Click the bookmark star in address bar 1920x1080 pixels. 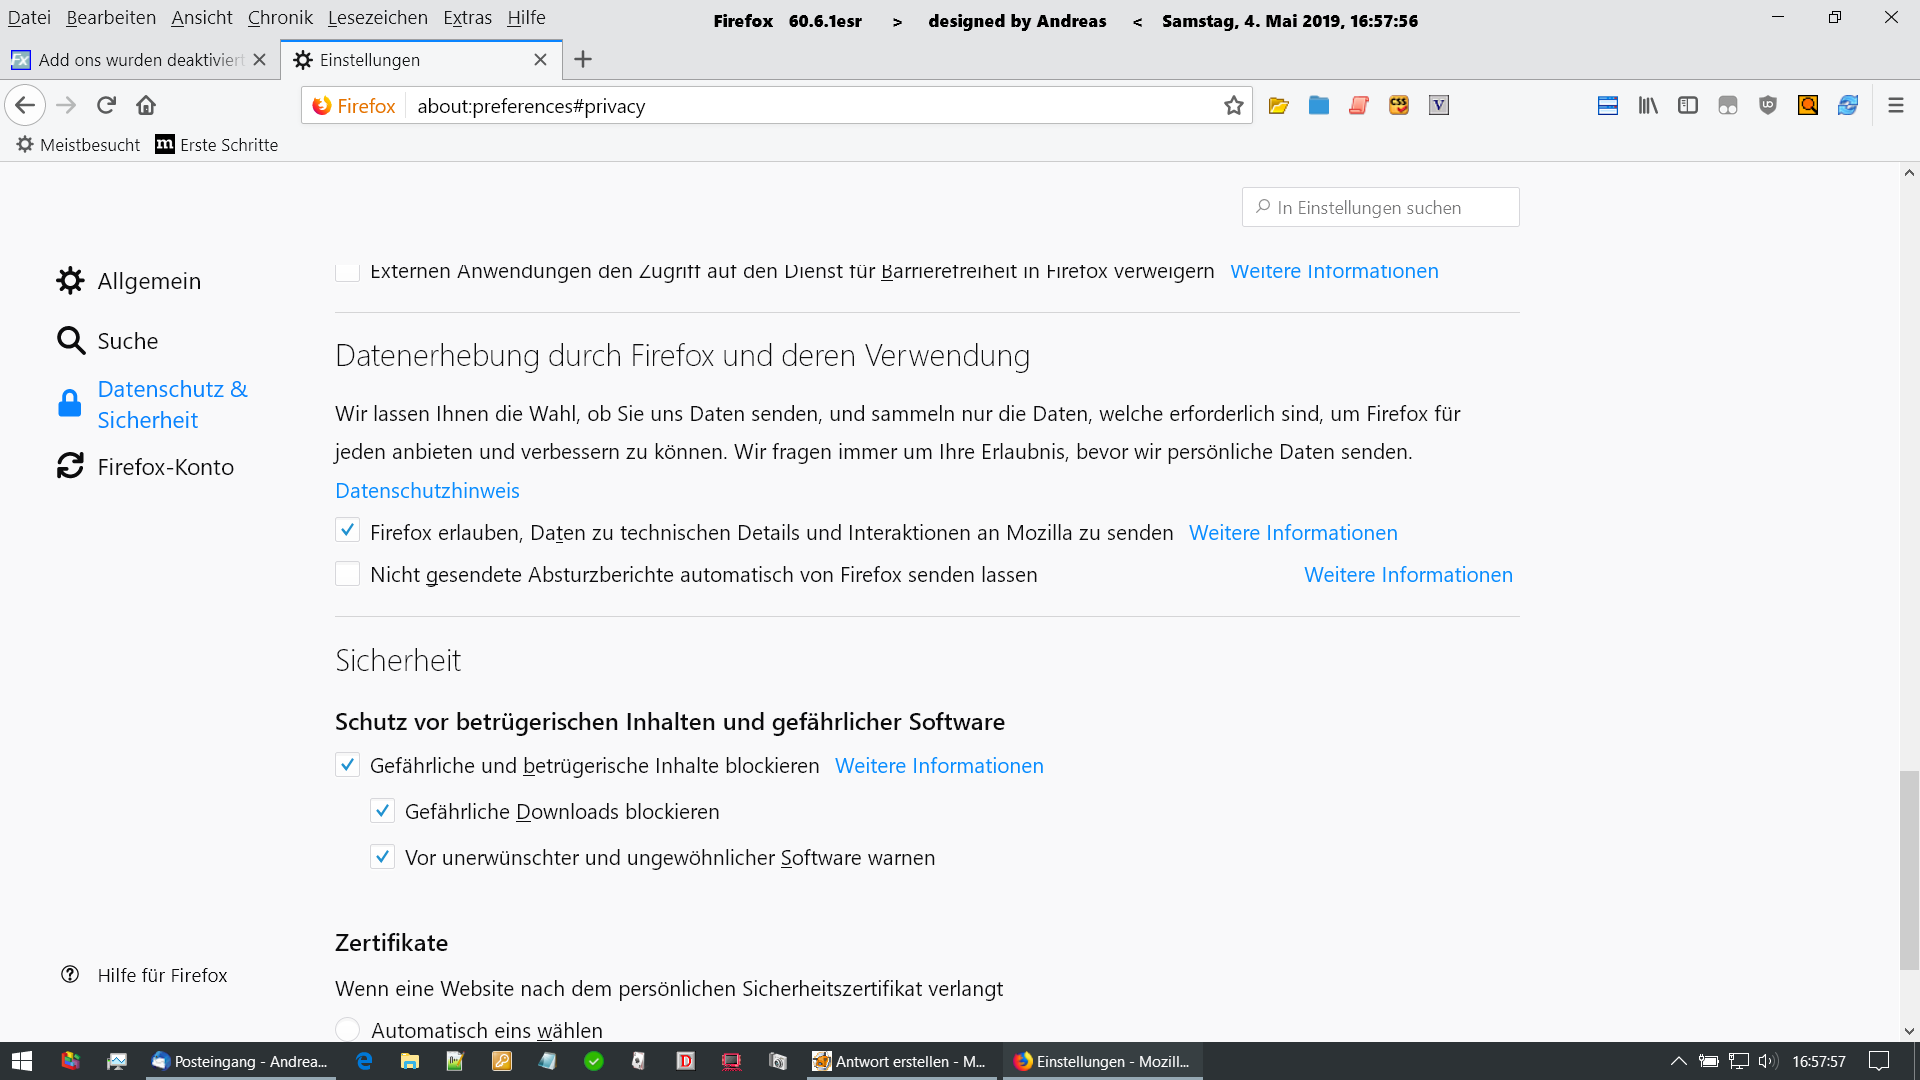click(x=1233, y=106)
